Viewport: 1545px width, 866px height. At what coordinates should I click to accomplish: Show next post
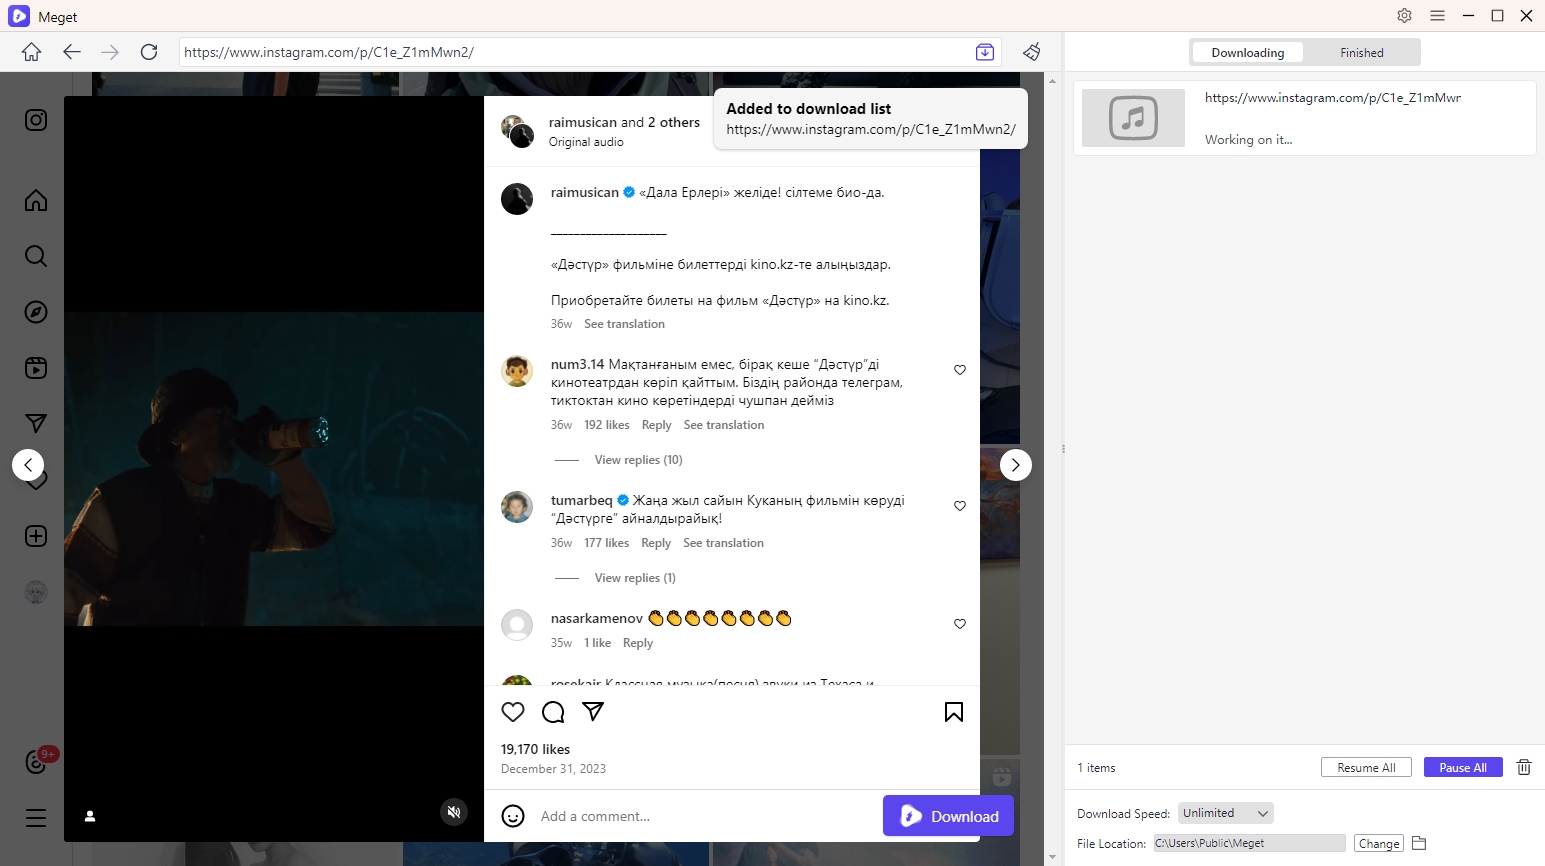click(1016, 465)
